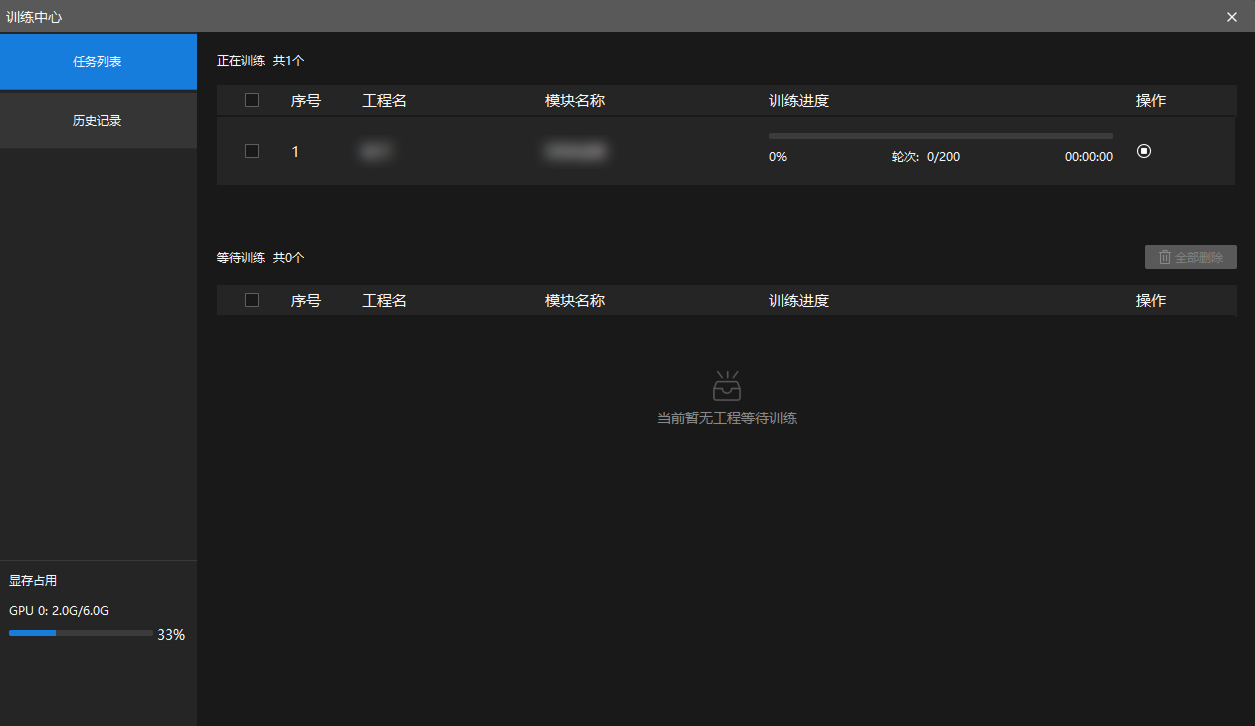Select all tasks in 正在训练 table
This screenshot has height=726, width=1255.
[252, 100]
